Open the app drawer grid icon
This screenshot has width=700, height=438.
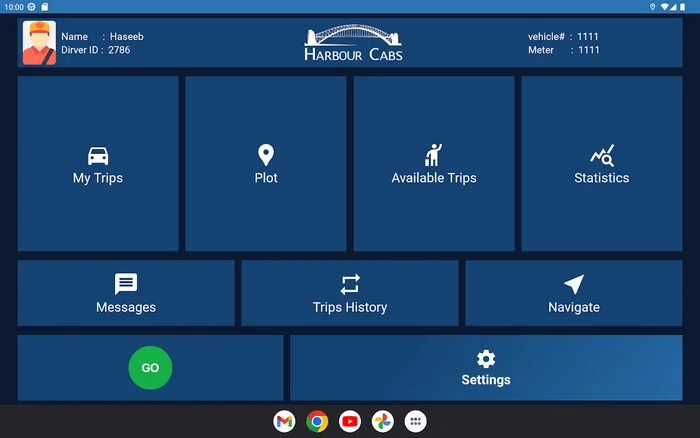coord(416,421)
